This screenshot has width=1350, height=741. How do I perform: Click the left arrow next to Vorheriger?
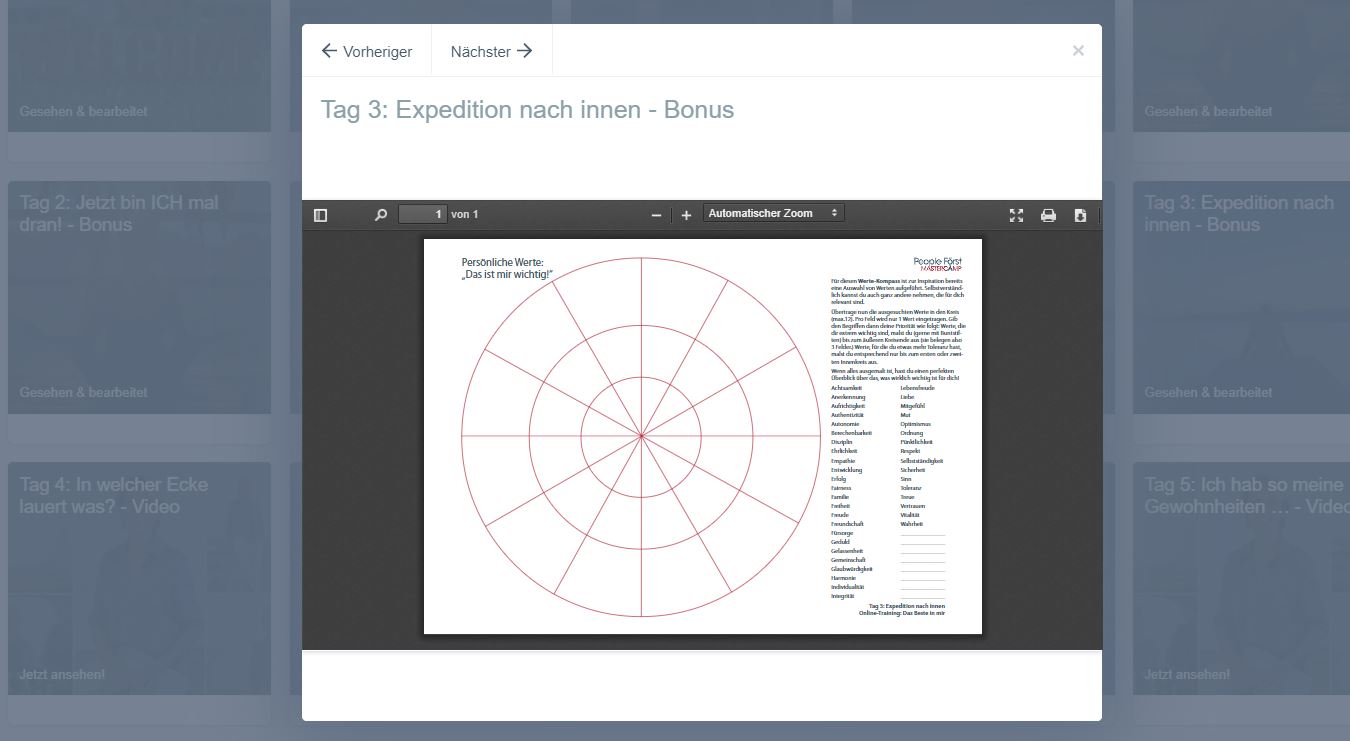click(329, 51)
